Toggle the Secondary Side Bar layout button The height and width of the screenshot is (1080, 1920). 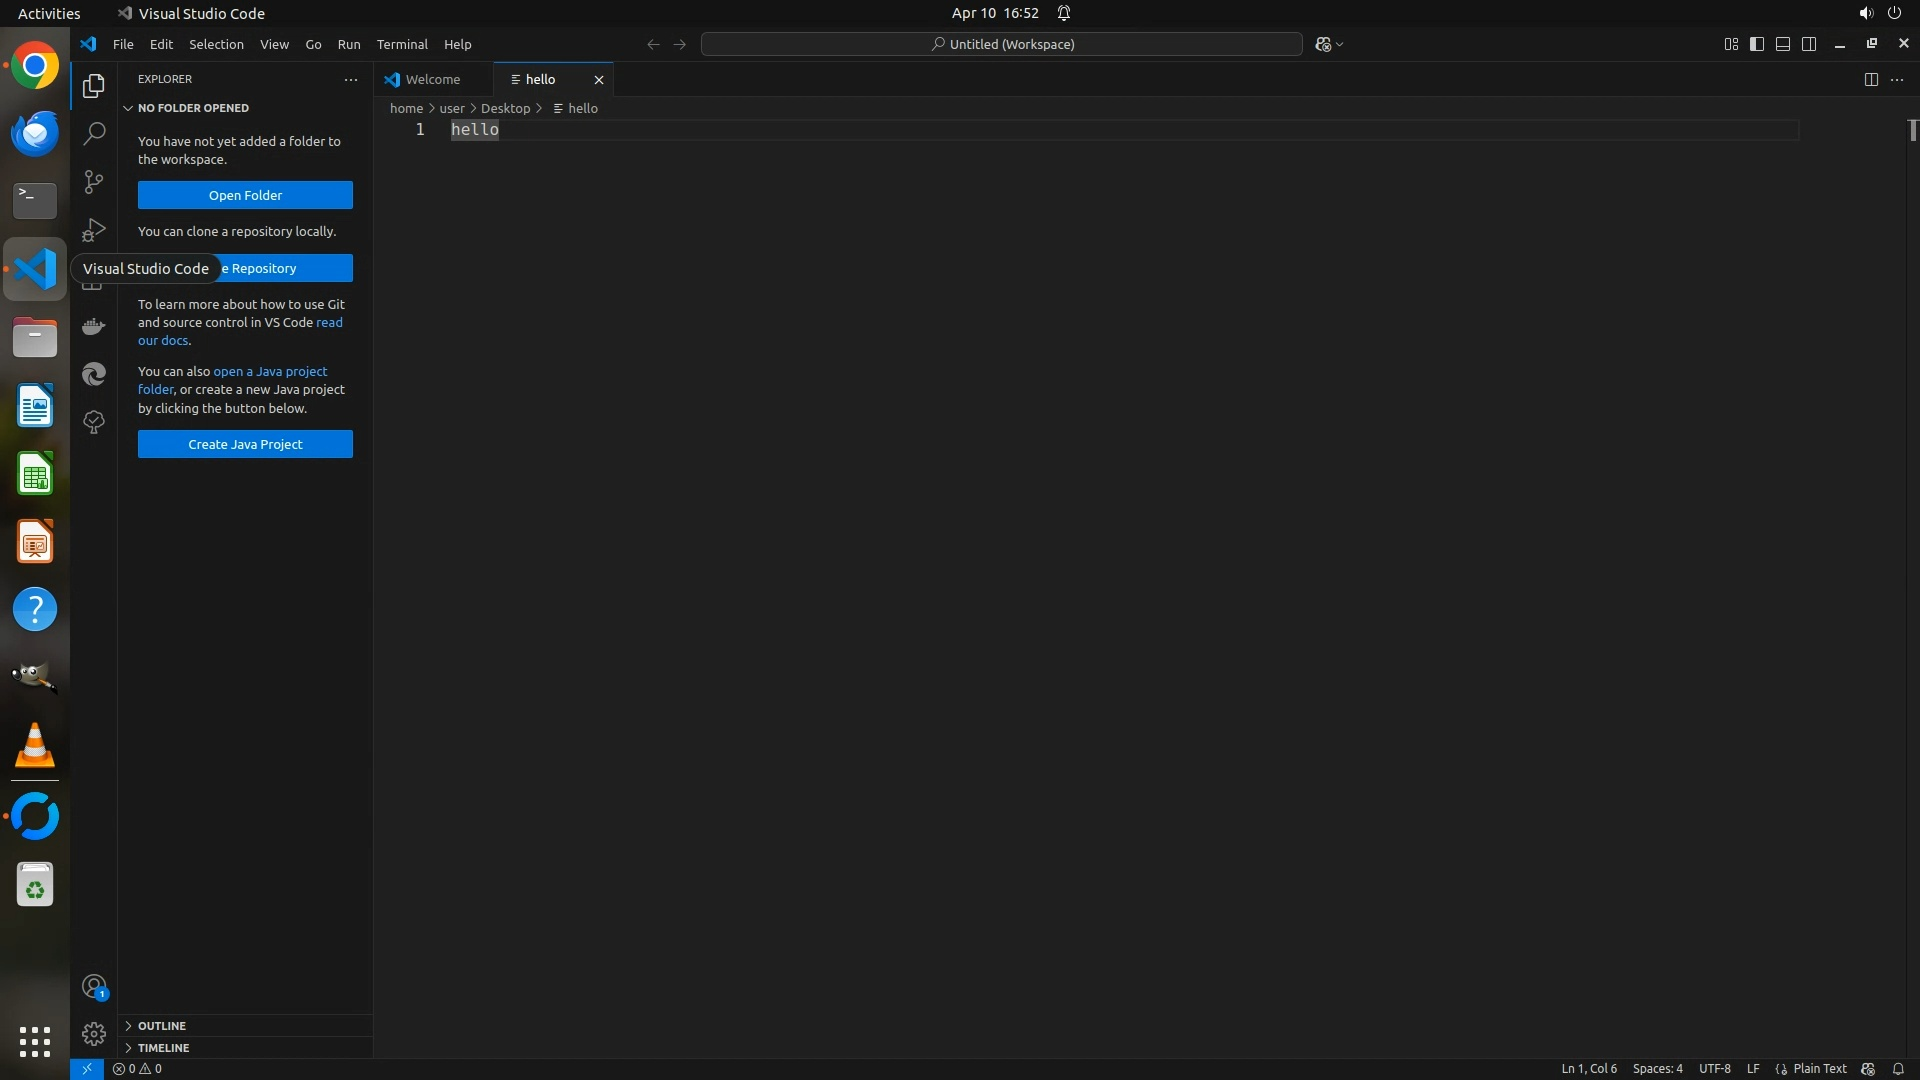(1809, 44)
